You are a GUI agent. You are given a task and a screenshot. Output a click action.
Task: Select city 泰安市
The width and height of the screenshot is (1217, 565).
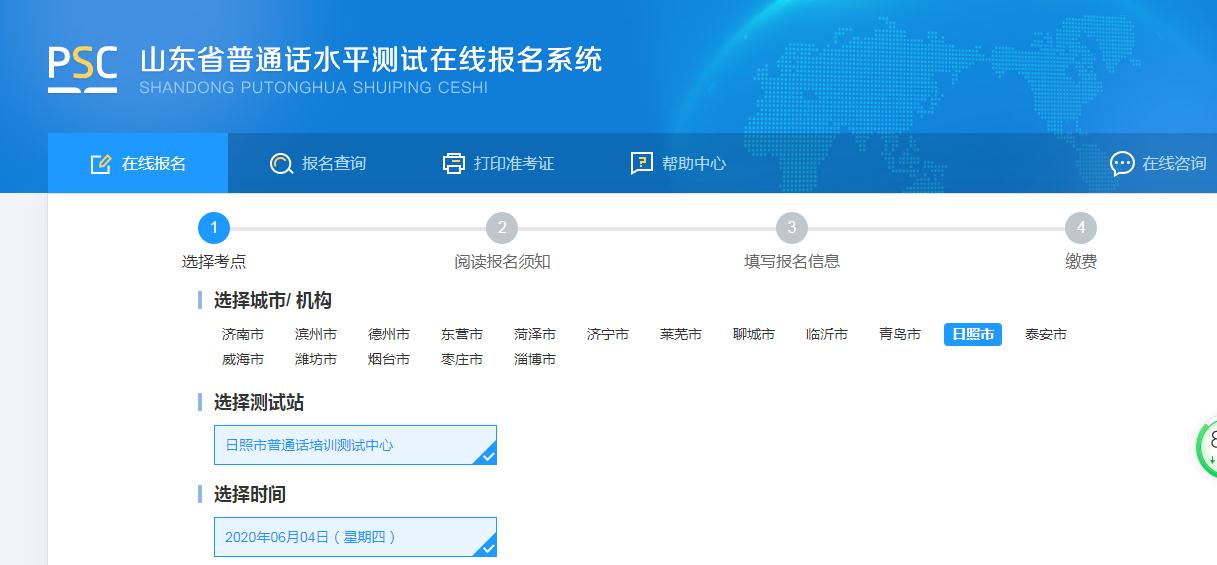[x=1046, y=334]
